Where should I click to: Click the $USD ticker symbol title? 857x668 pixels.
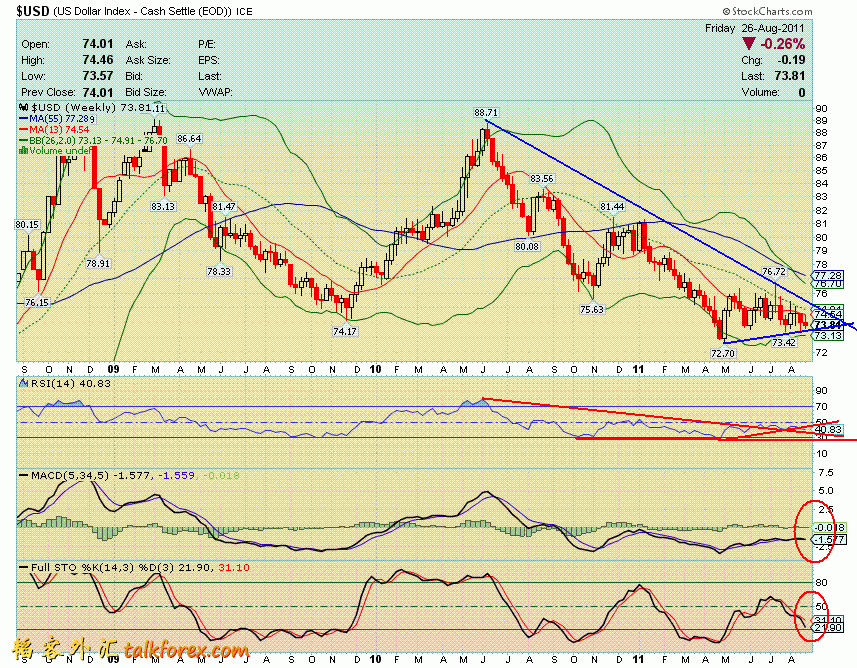pyautogui.click(x=33, y=10)
